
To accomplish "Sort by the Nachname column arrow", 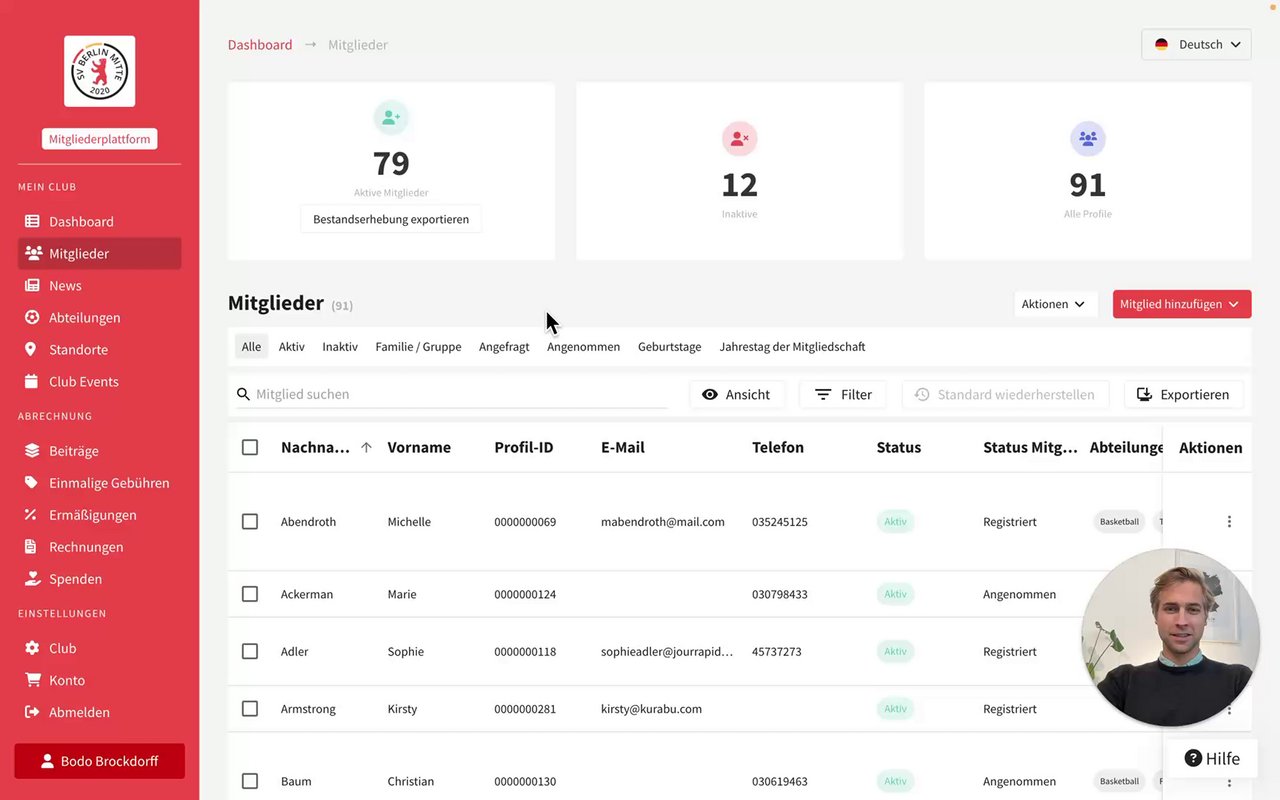I will [x=366, y=447].
